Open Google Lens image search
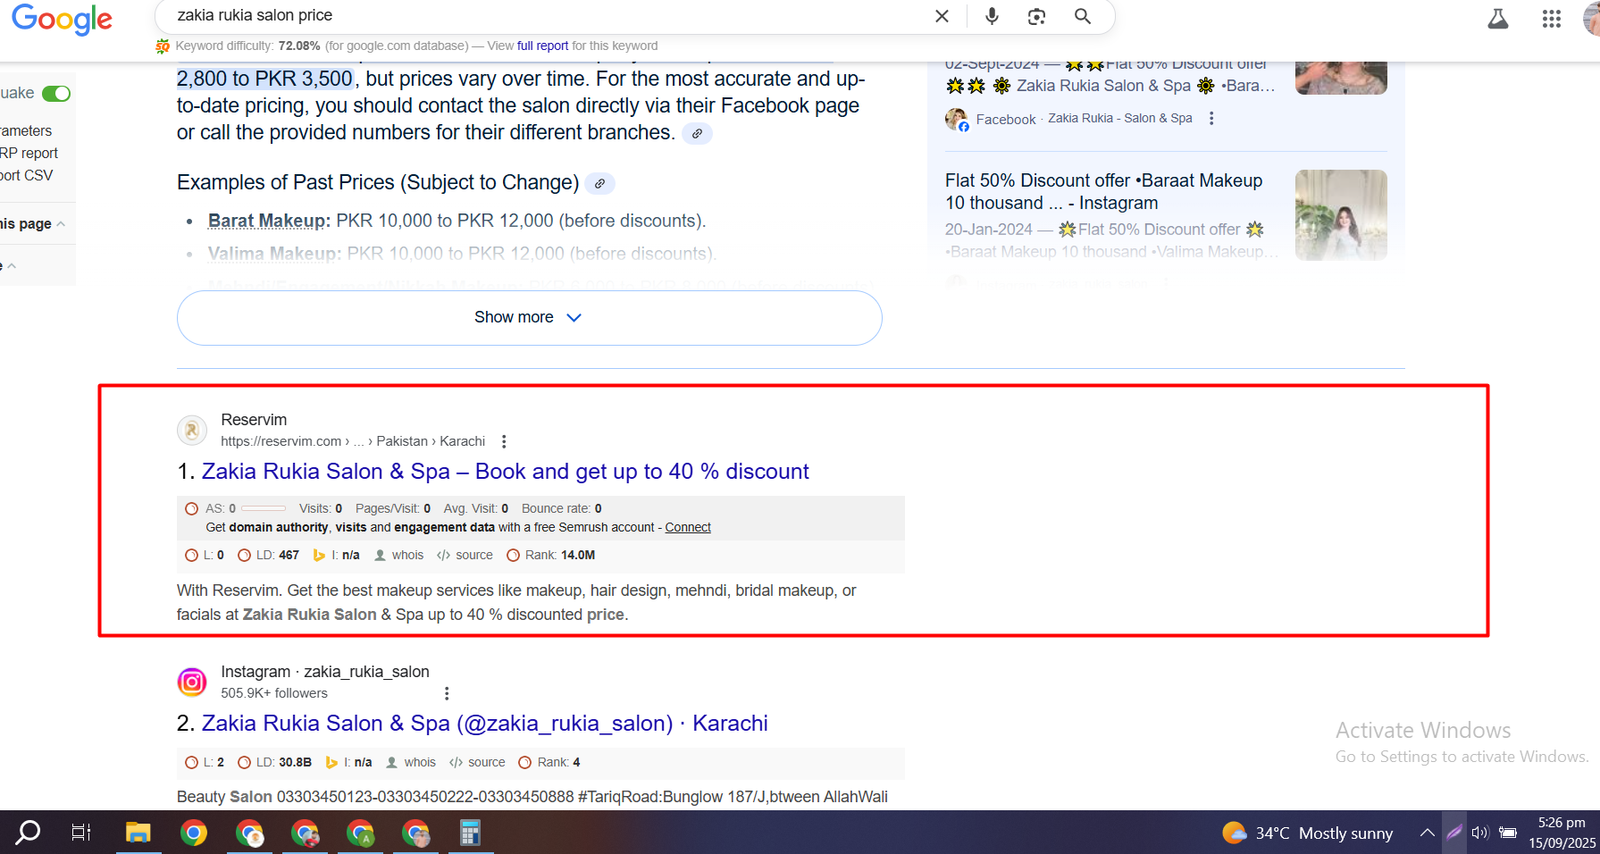The width and height of the screenshot is (1600, 854). click(x=1037, y=16)
